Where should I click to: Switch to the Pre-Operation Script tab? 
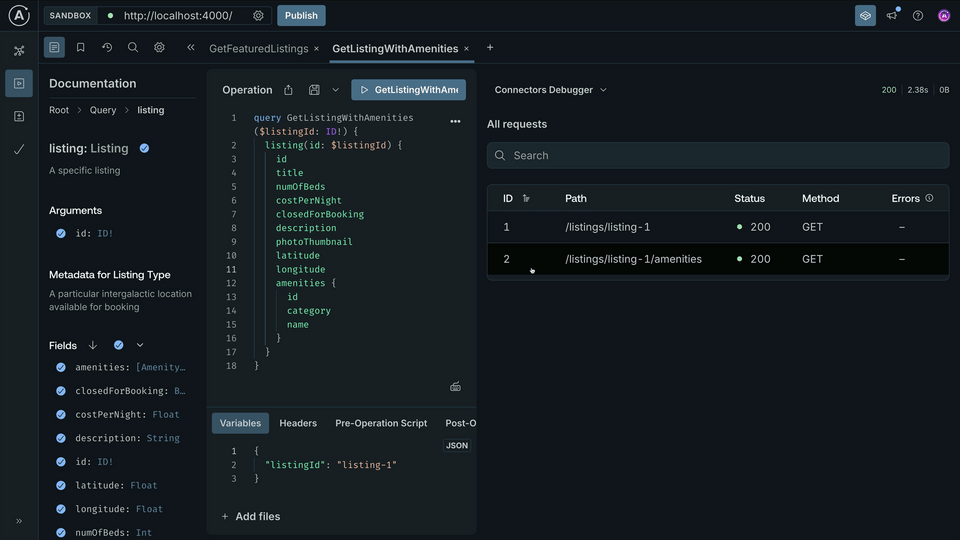tap(381, 423)
